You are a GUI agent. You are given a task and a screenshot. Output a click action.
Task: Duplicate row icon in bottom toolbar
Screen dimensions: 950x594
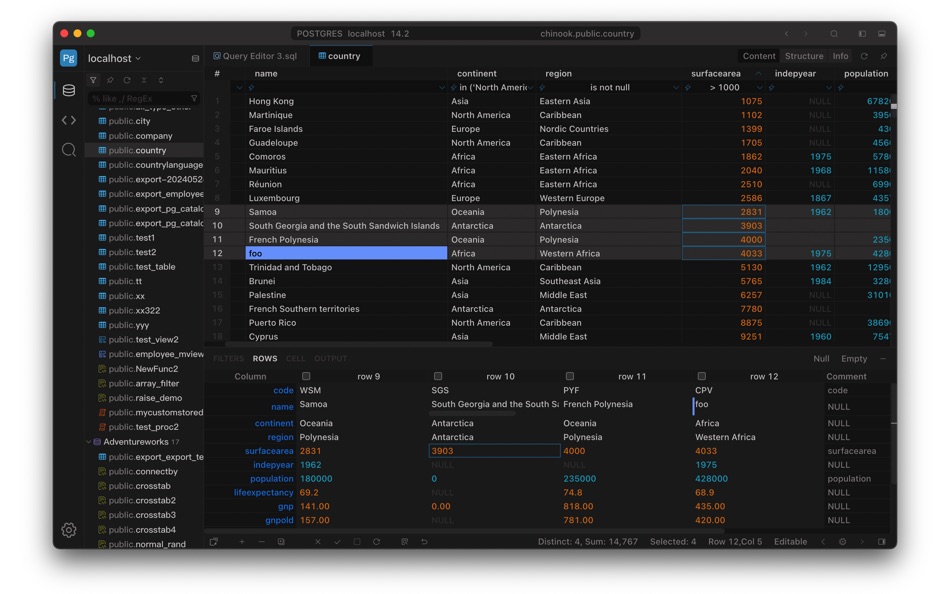281,541
